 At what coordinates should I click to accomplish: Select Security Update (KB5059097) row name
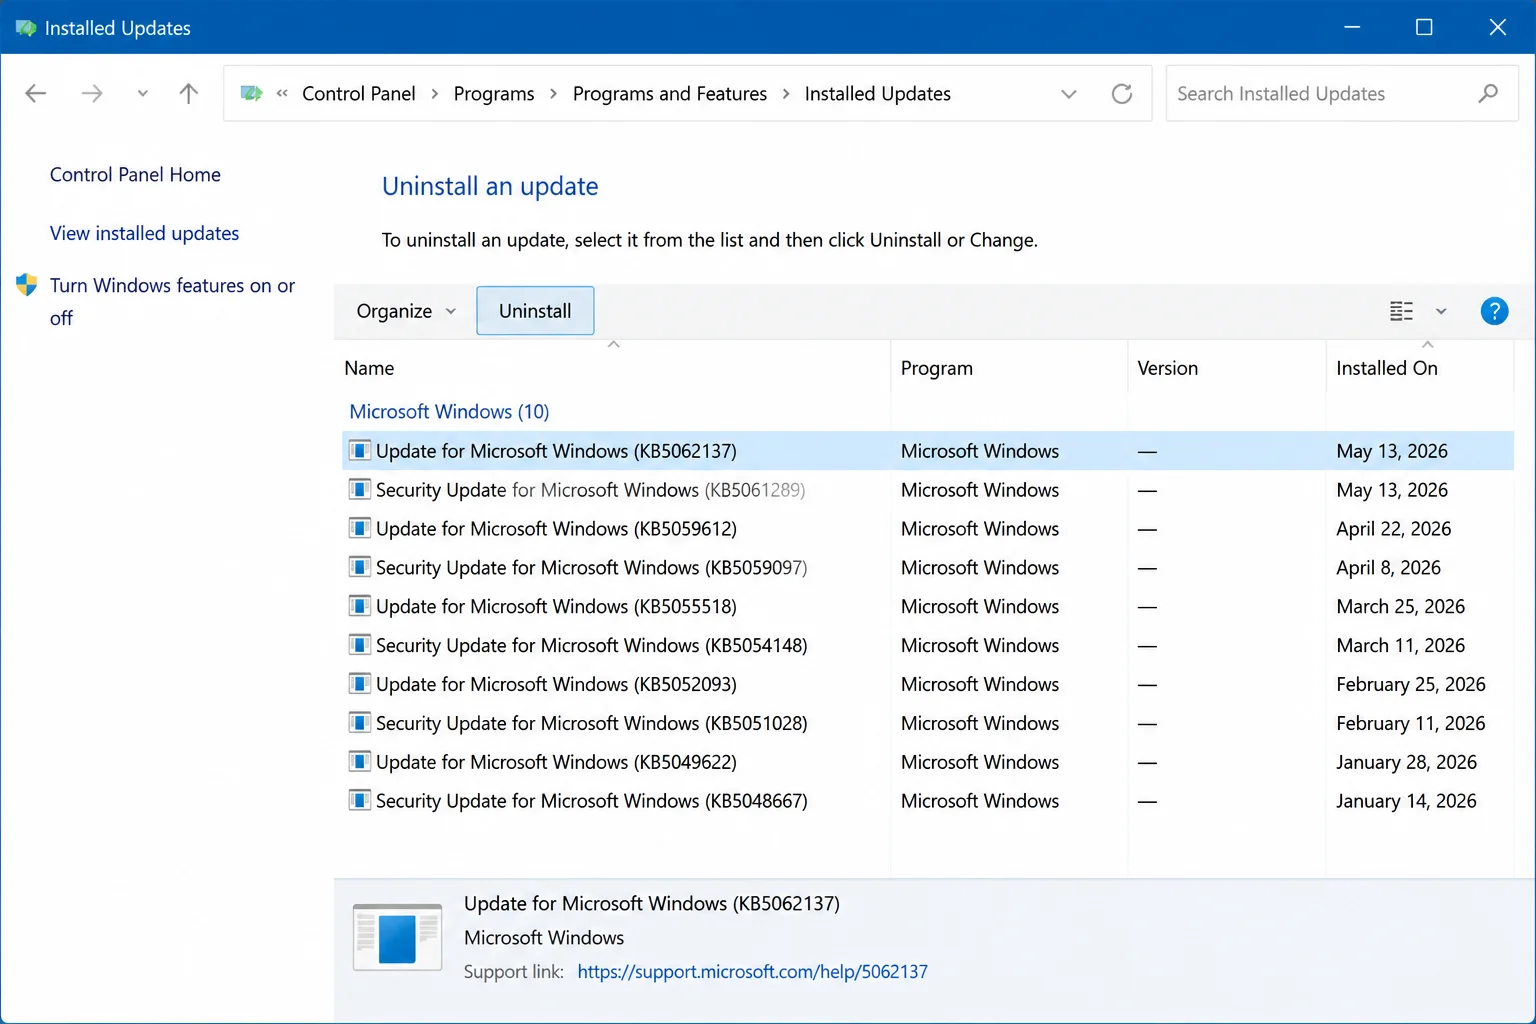pos(591,568)
